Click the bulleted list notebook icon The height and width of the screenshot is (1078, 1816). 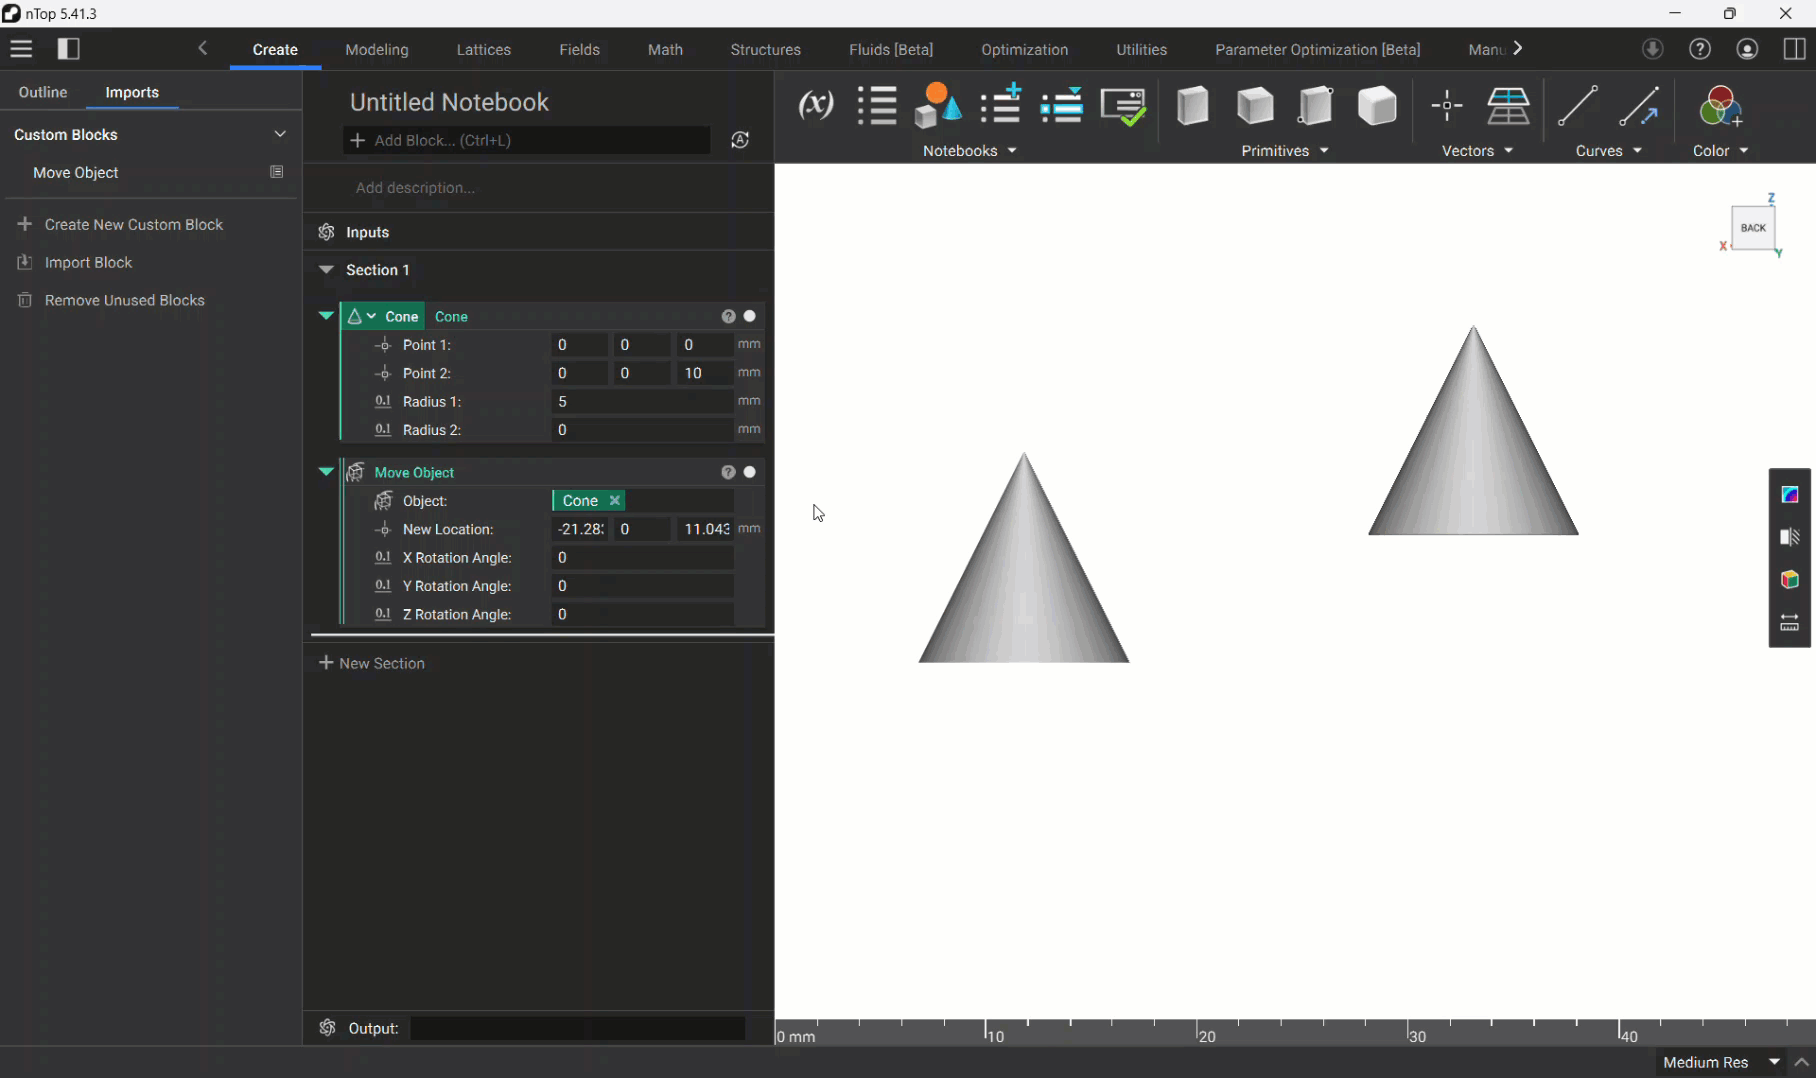pos(877,105)
